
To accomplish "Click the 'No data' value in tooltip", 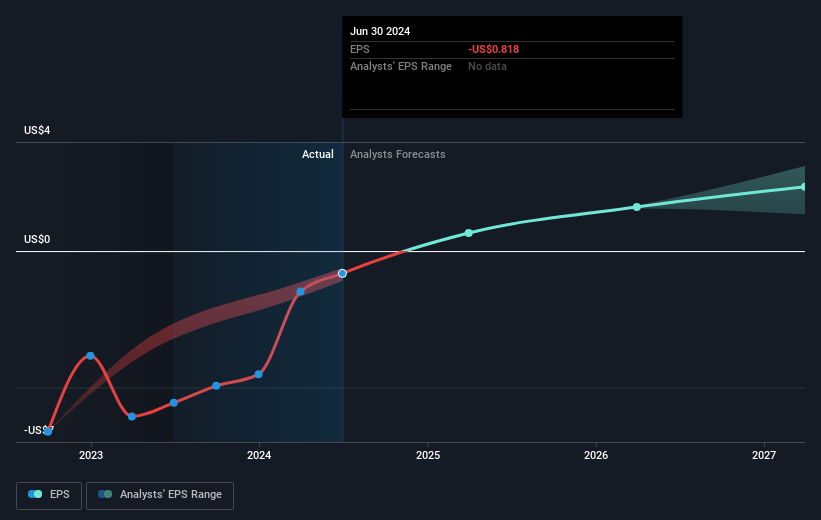I will click(487, 67).
